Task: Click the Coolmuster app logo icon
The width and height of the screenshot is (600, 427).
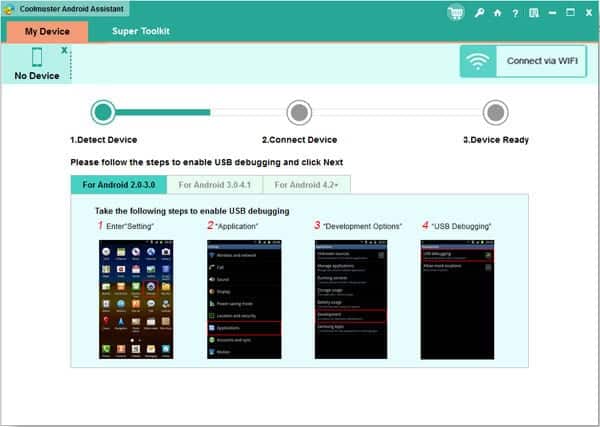Action: pyautogui.click(x=9, y=9)
